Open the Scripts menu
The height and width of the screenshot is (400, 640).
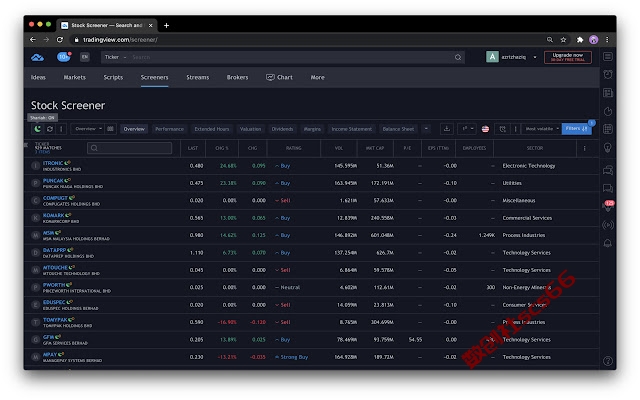click(x=113, y=77)
